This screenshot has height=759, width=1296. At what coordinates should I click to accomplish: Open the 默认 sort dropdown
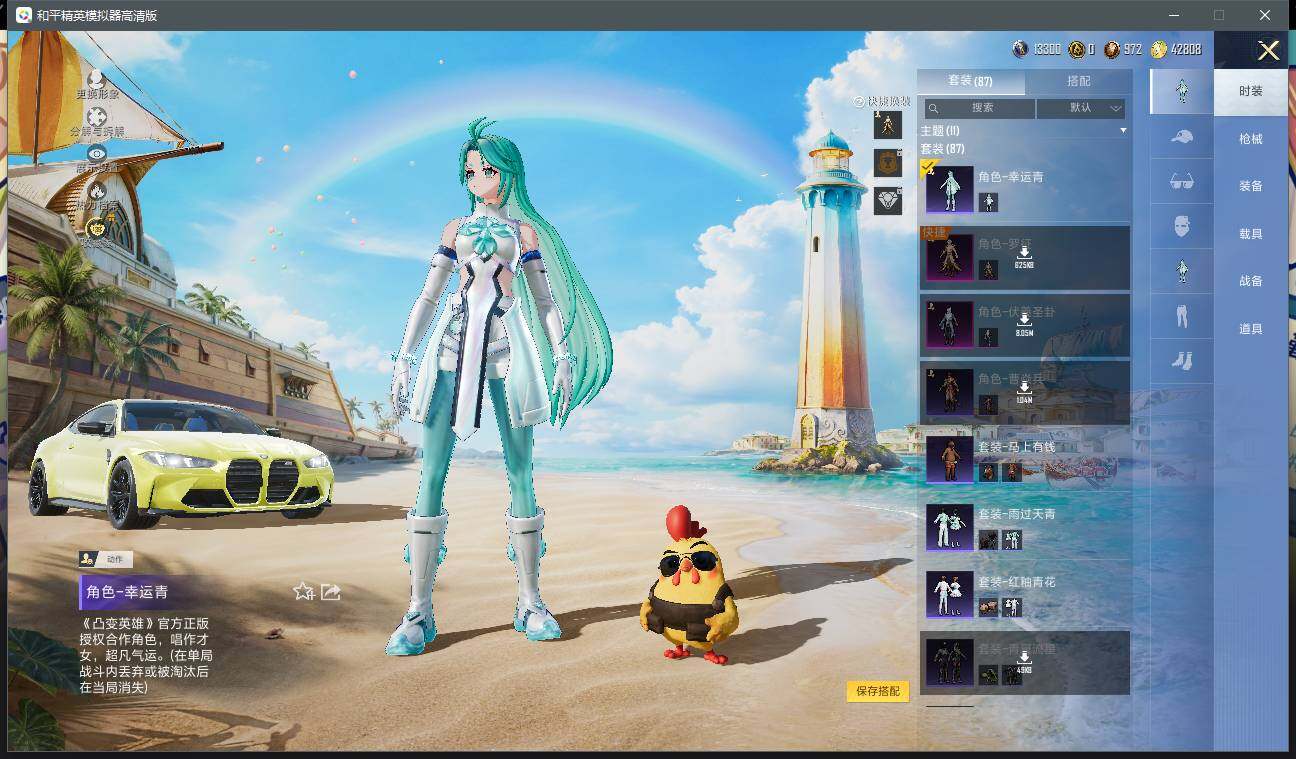pyautogui.click(x=1081, y=108)
